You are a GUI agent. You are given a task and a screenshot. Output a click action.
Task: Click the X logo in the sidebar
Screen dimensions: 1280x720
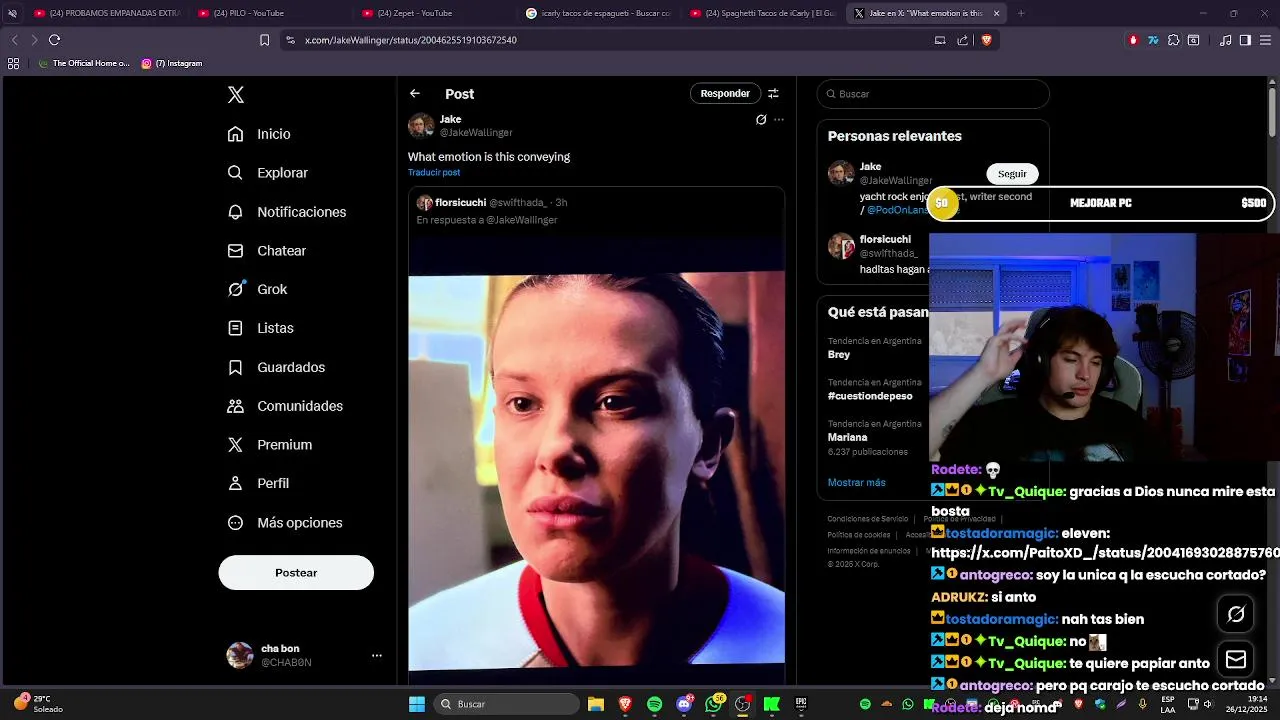point(236,95)
